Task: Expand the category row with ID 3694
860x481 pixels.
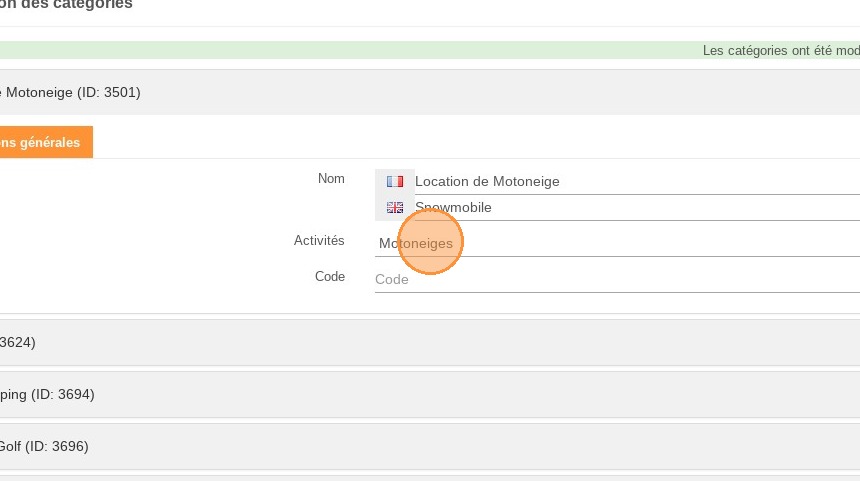Action: (x=430, y=394)
